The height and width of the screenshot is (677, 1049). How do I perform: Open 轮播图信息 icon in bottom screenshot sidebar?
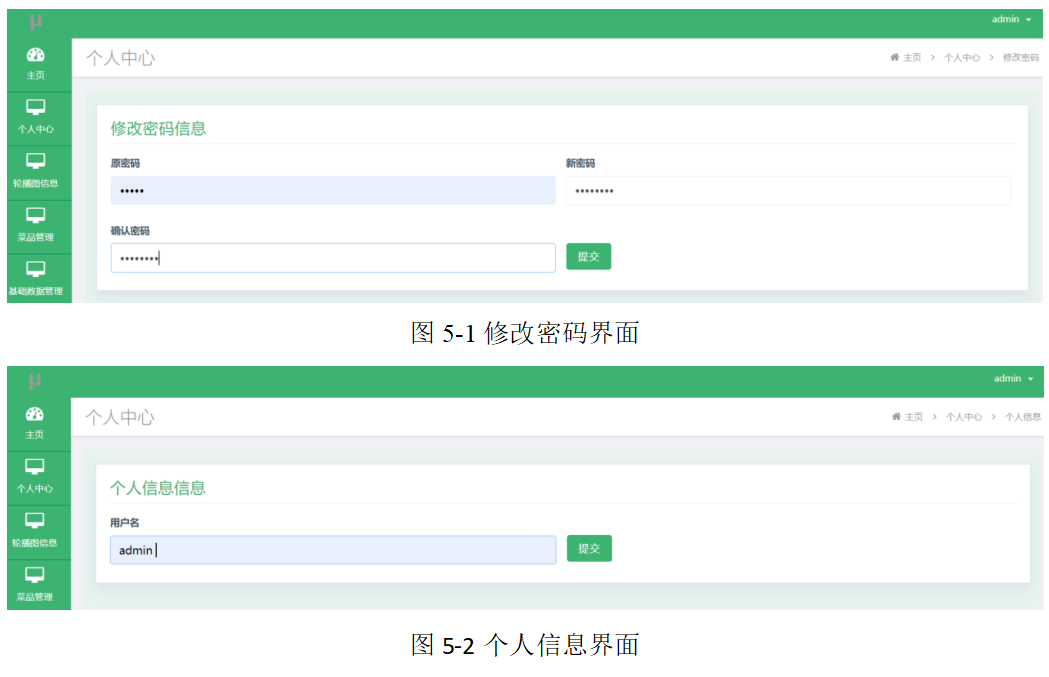click(35, 520)
